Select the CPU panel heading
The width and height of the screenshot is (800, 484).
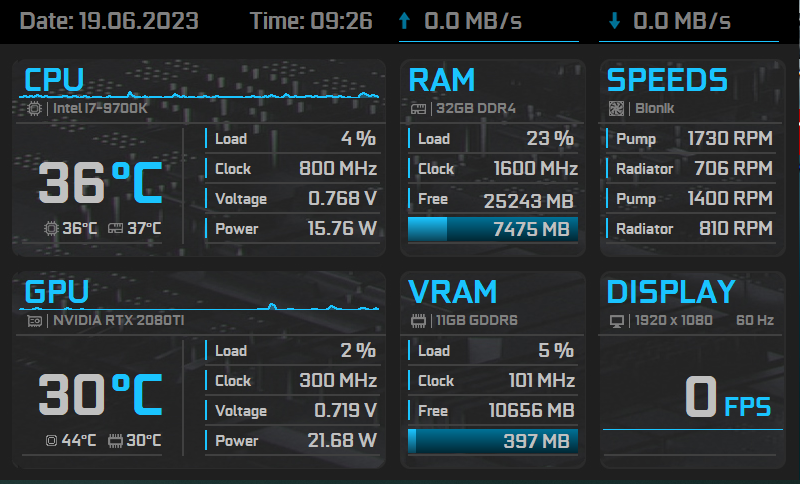pyautogui.click(x=54, y=80)
